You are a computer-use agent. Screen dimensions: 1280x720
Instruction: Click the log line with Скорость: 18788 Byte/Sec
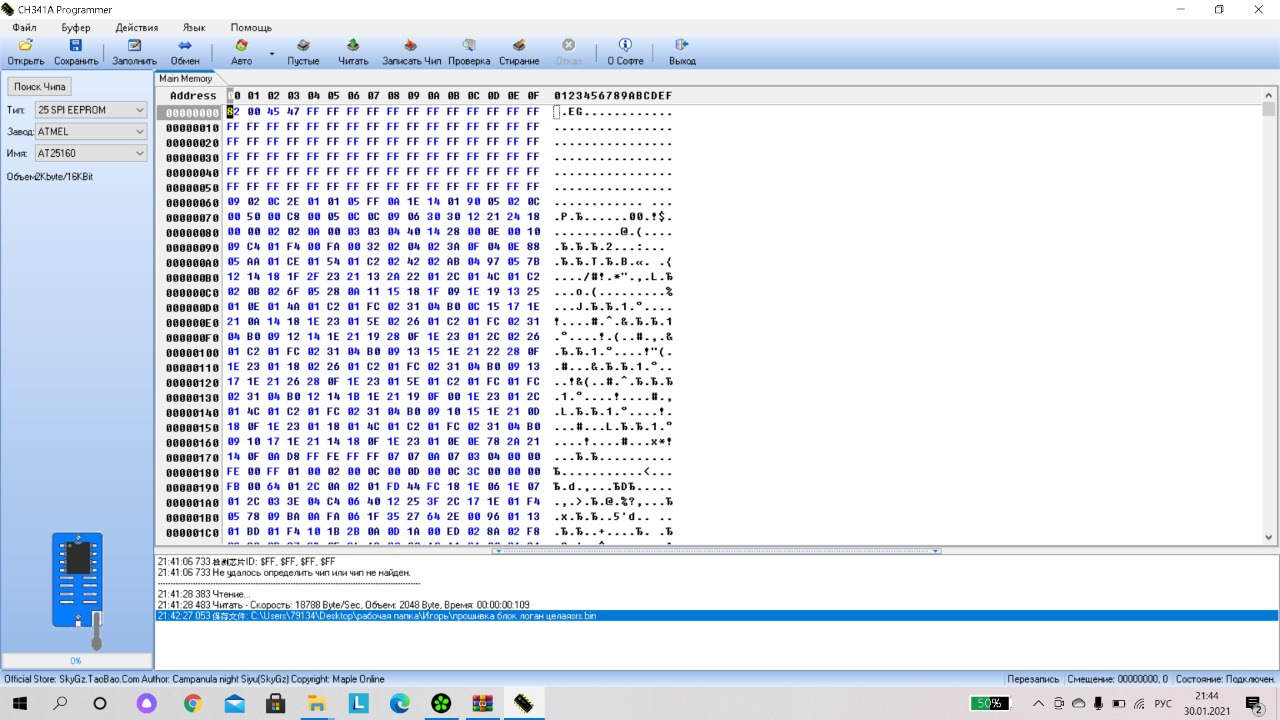pos(343,605)
